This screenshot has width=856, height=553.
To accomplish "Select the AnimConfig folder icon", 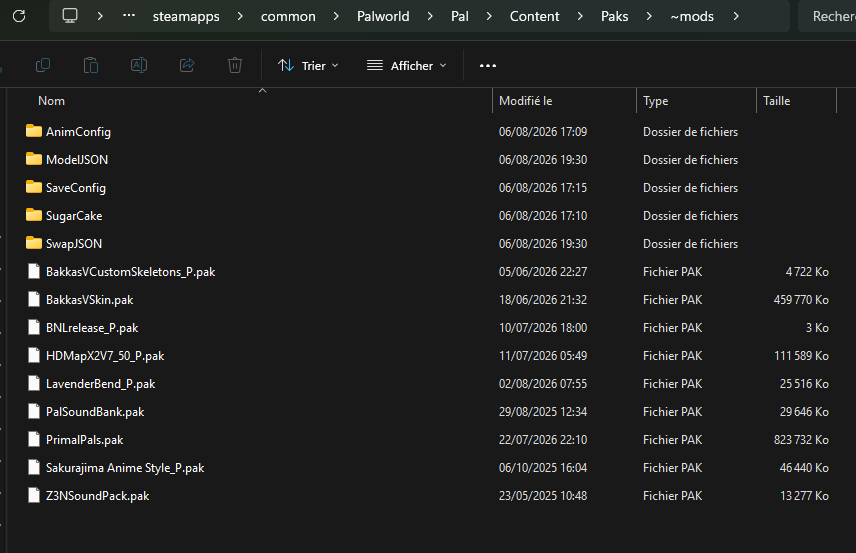I will (x=34, y=131).
